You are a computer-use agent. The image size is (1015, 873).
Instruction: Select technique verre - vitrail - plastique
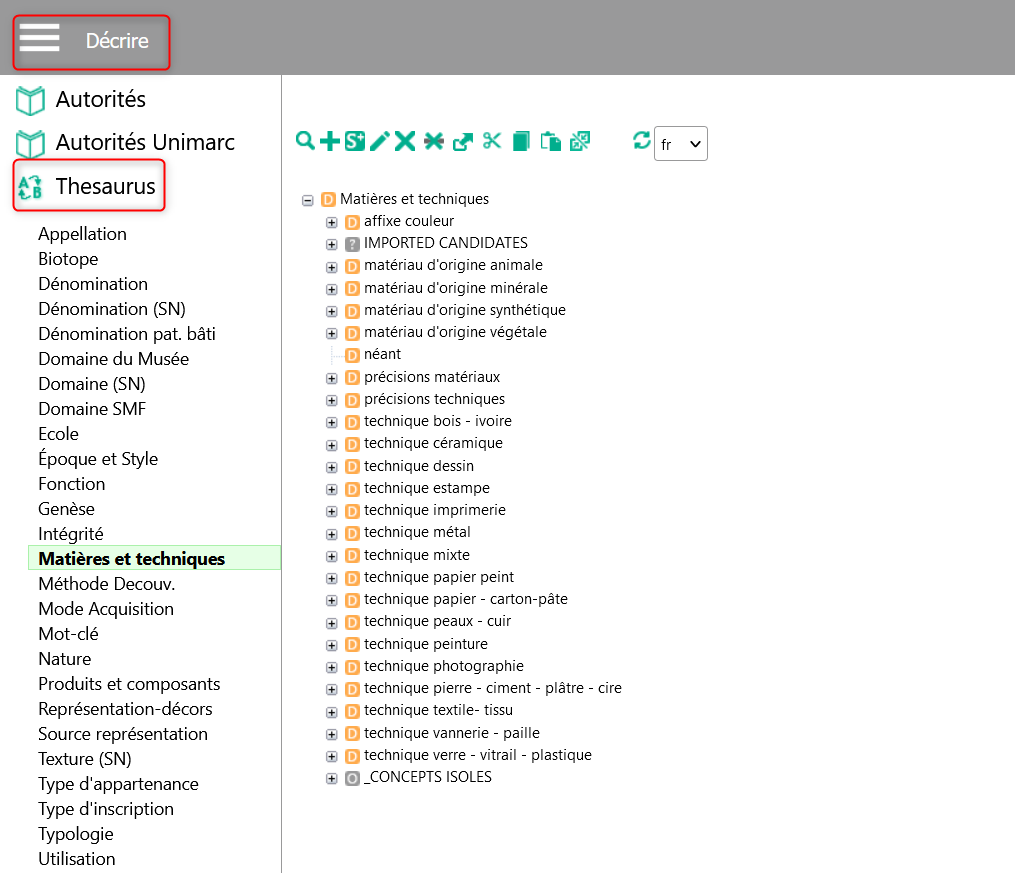tap(478, 755)
